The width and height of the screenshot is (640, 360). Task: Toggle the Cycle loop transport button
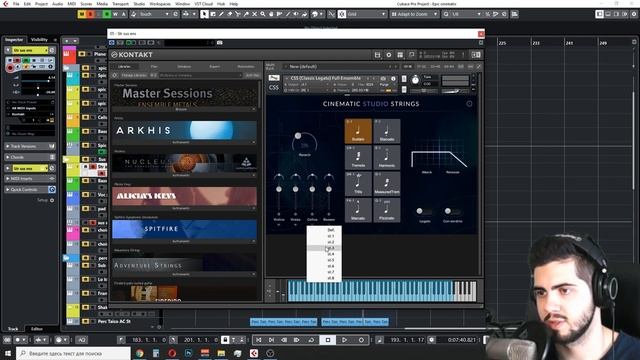311,340
